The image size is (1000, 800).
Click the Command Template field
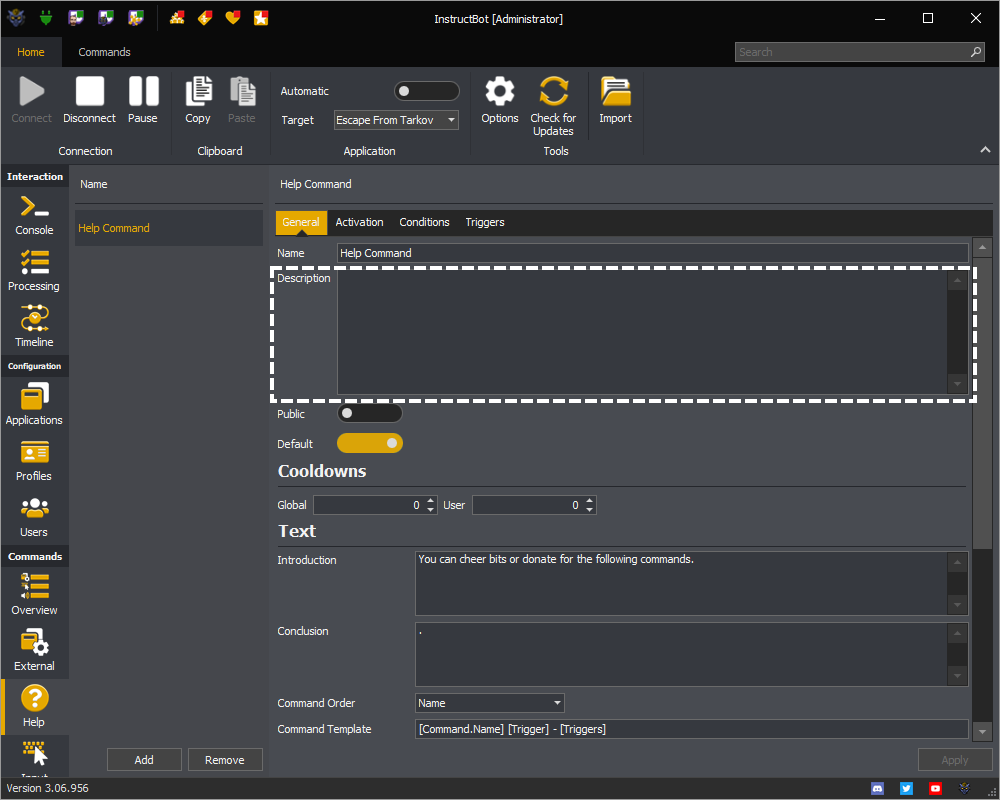coord(691,729)
